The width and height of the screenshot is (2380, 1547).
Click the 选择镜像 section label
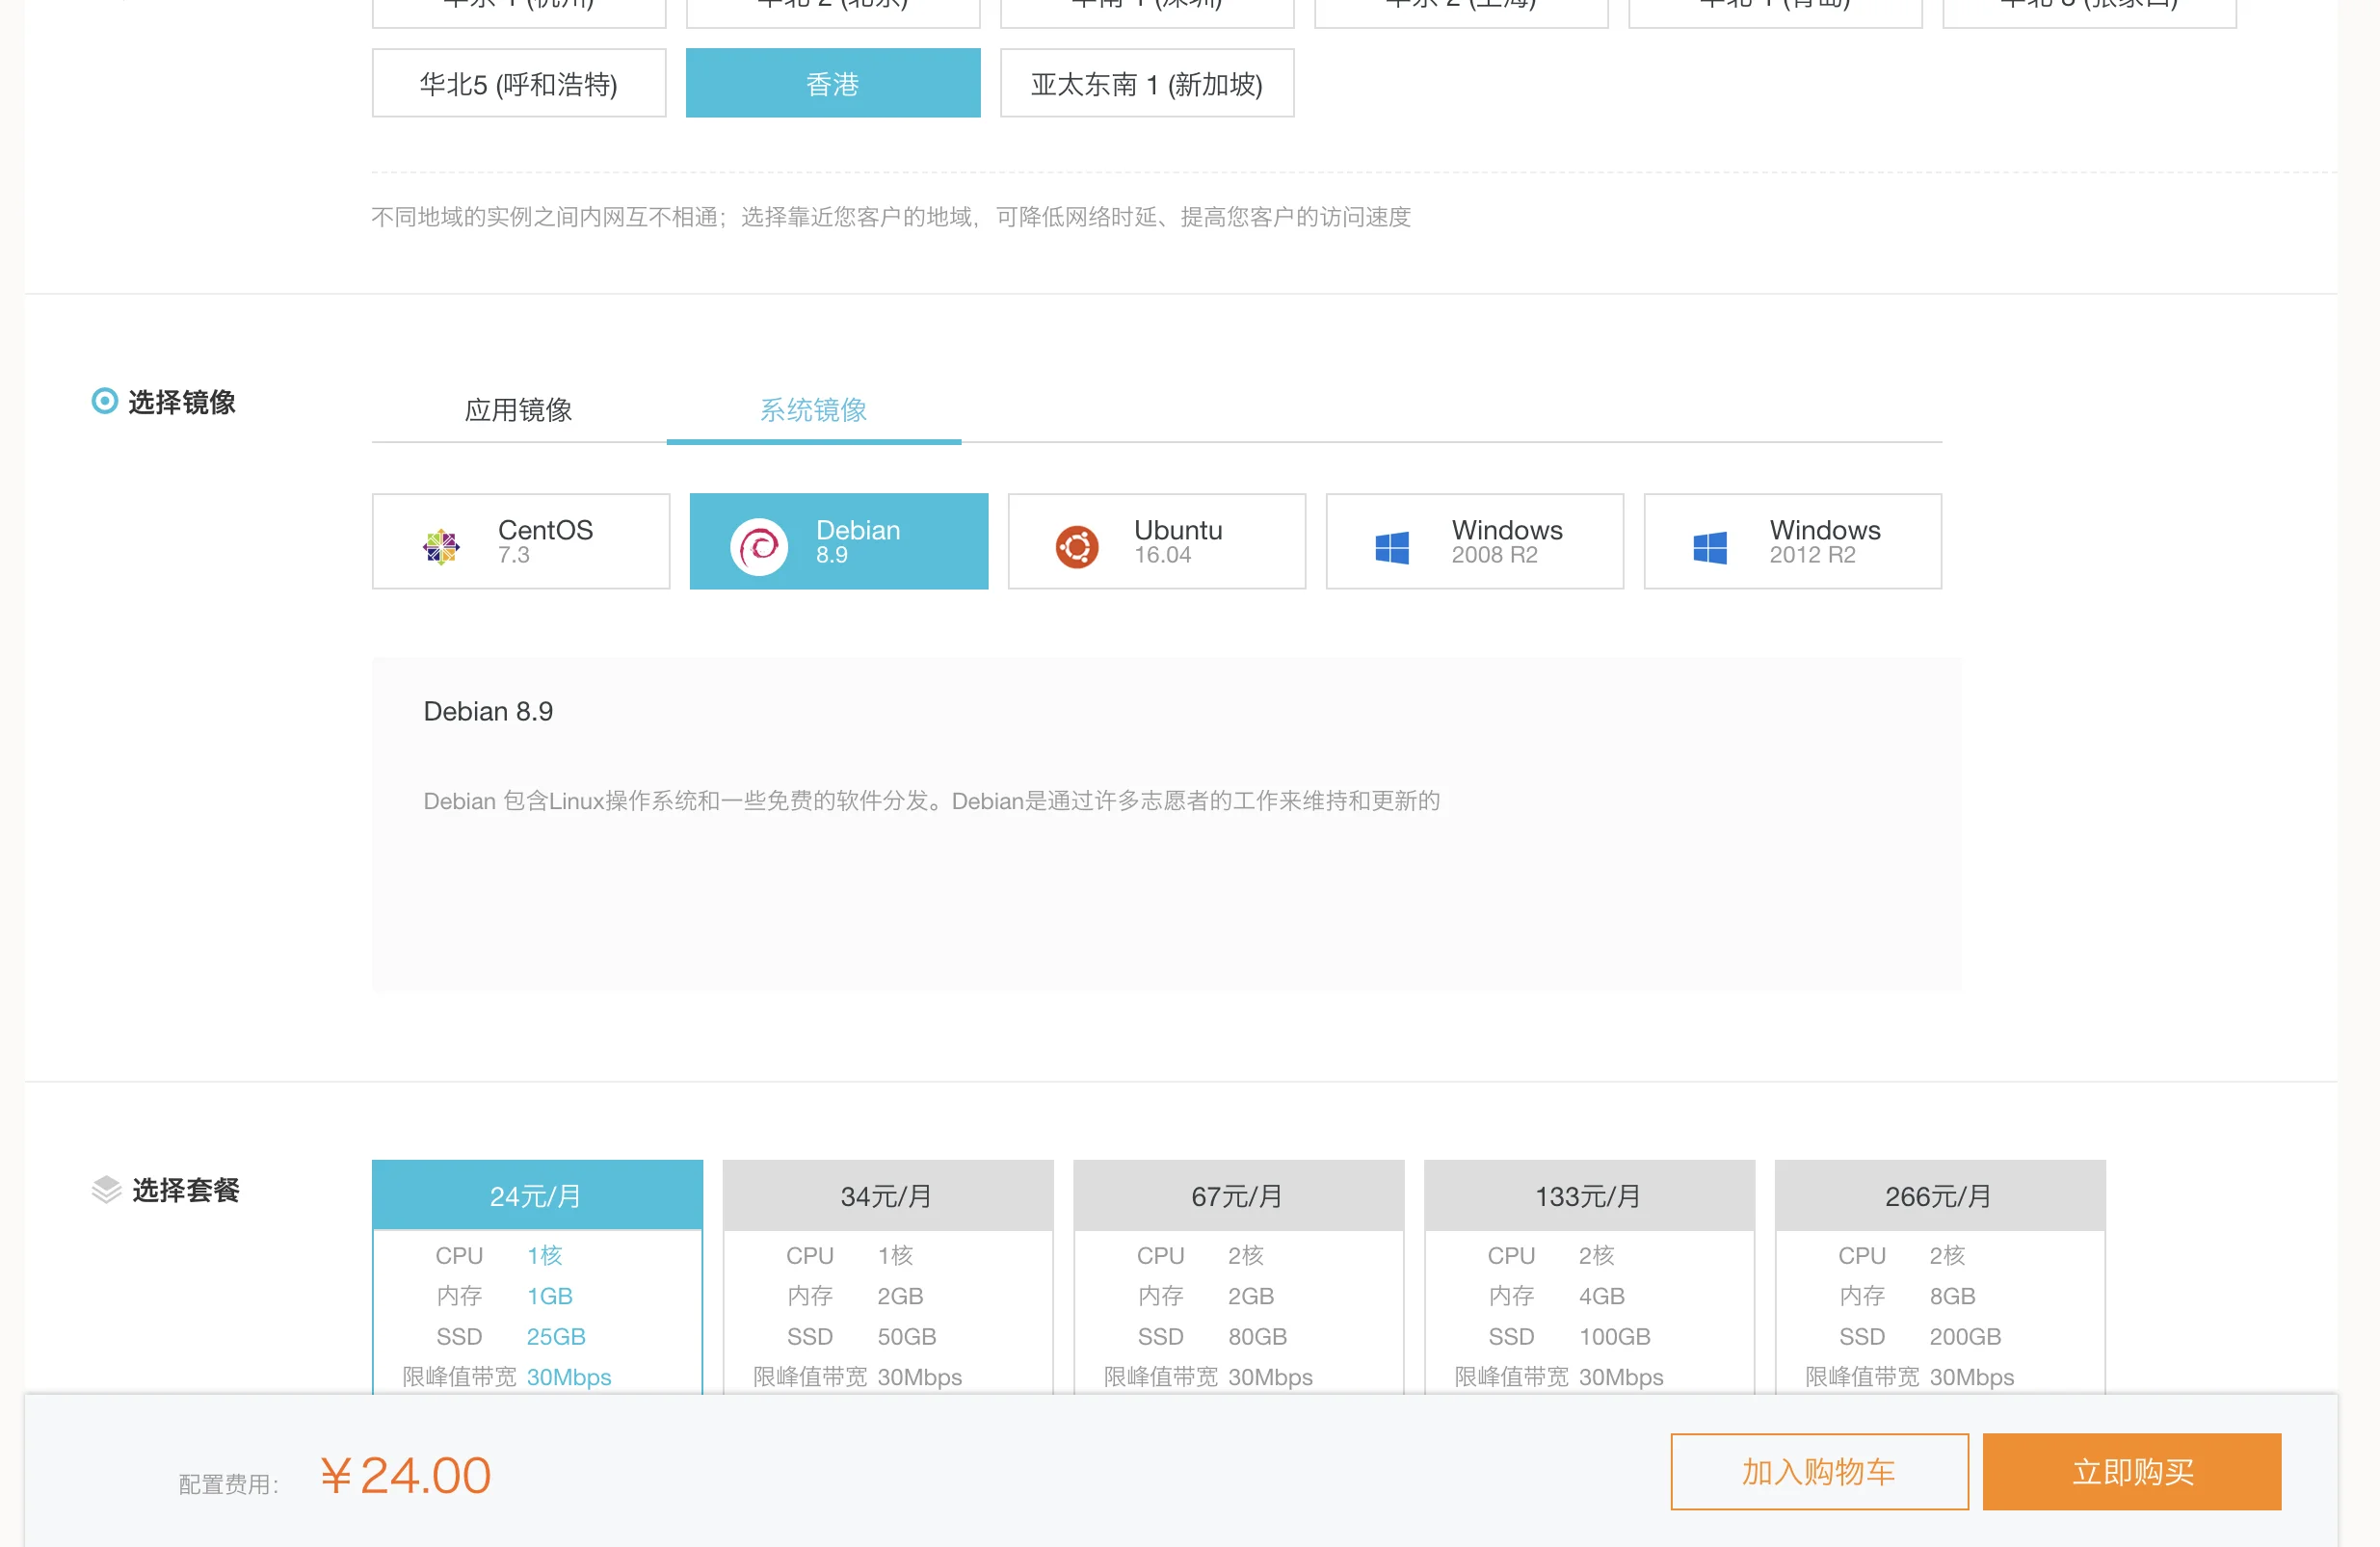[x=182, y=402]
